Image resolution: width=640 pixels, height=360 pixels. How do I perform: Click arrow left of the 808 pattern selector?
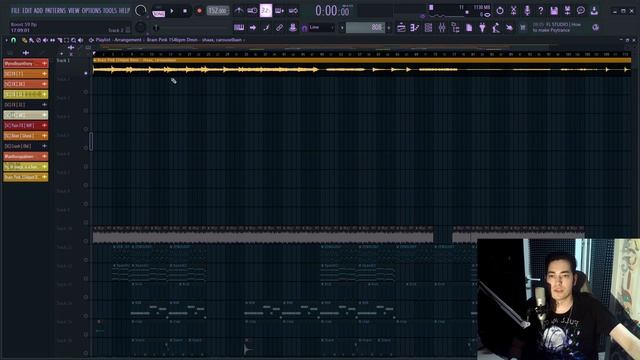[342, 28]
